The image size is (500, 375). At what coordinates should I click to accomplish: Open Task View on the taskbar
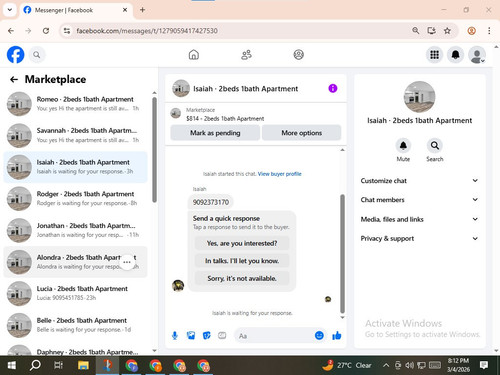[58, 365]
